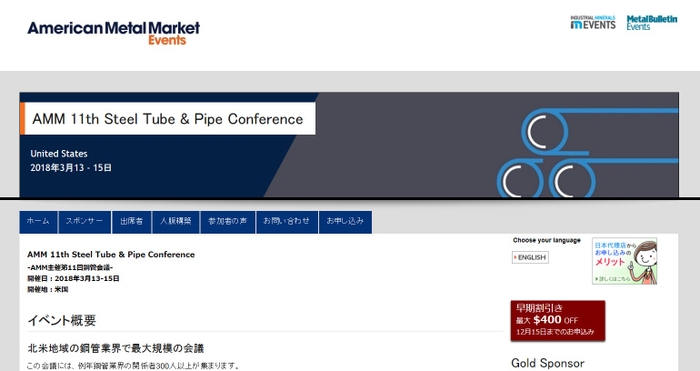
Task: Click the Gold Sponsor heading
Action: click(548, 363)
